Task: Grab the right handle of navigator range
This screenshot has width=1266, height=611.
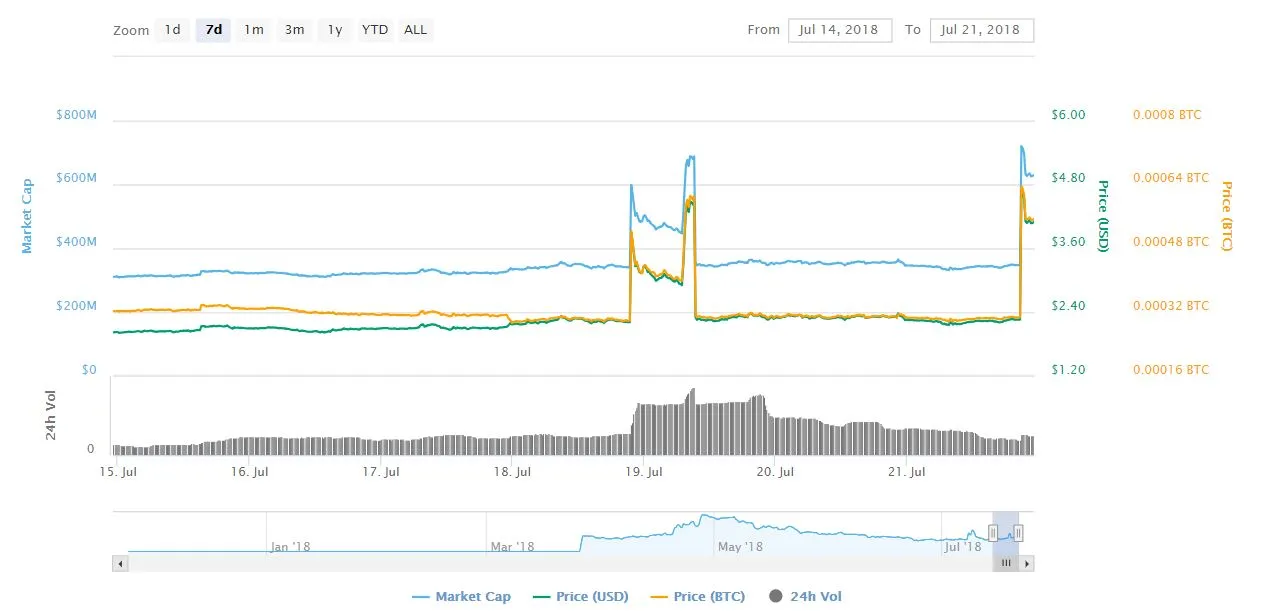Action: 1018,533
